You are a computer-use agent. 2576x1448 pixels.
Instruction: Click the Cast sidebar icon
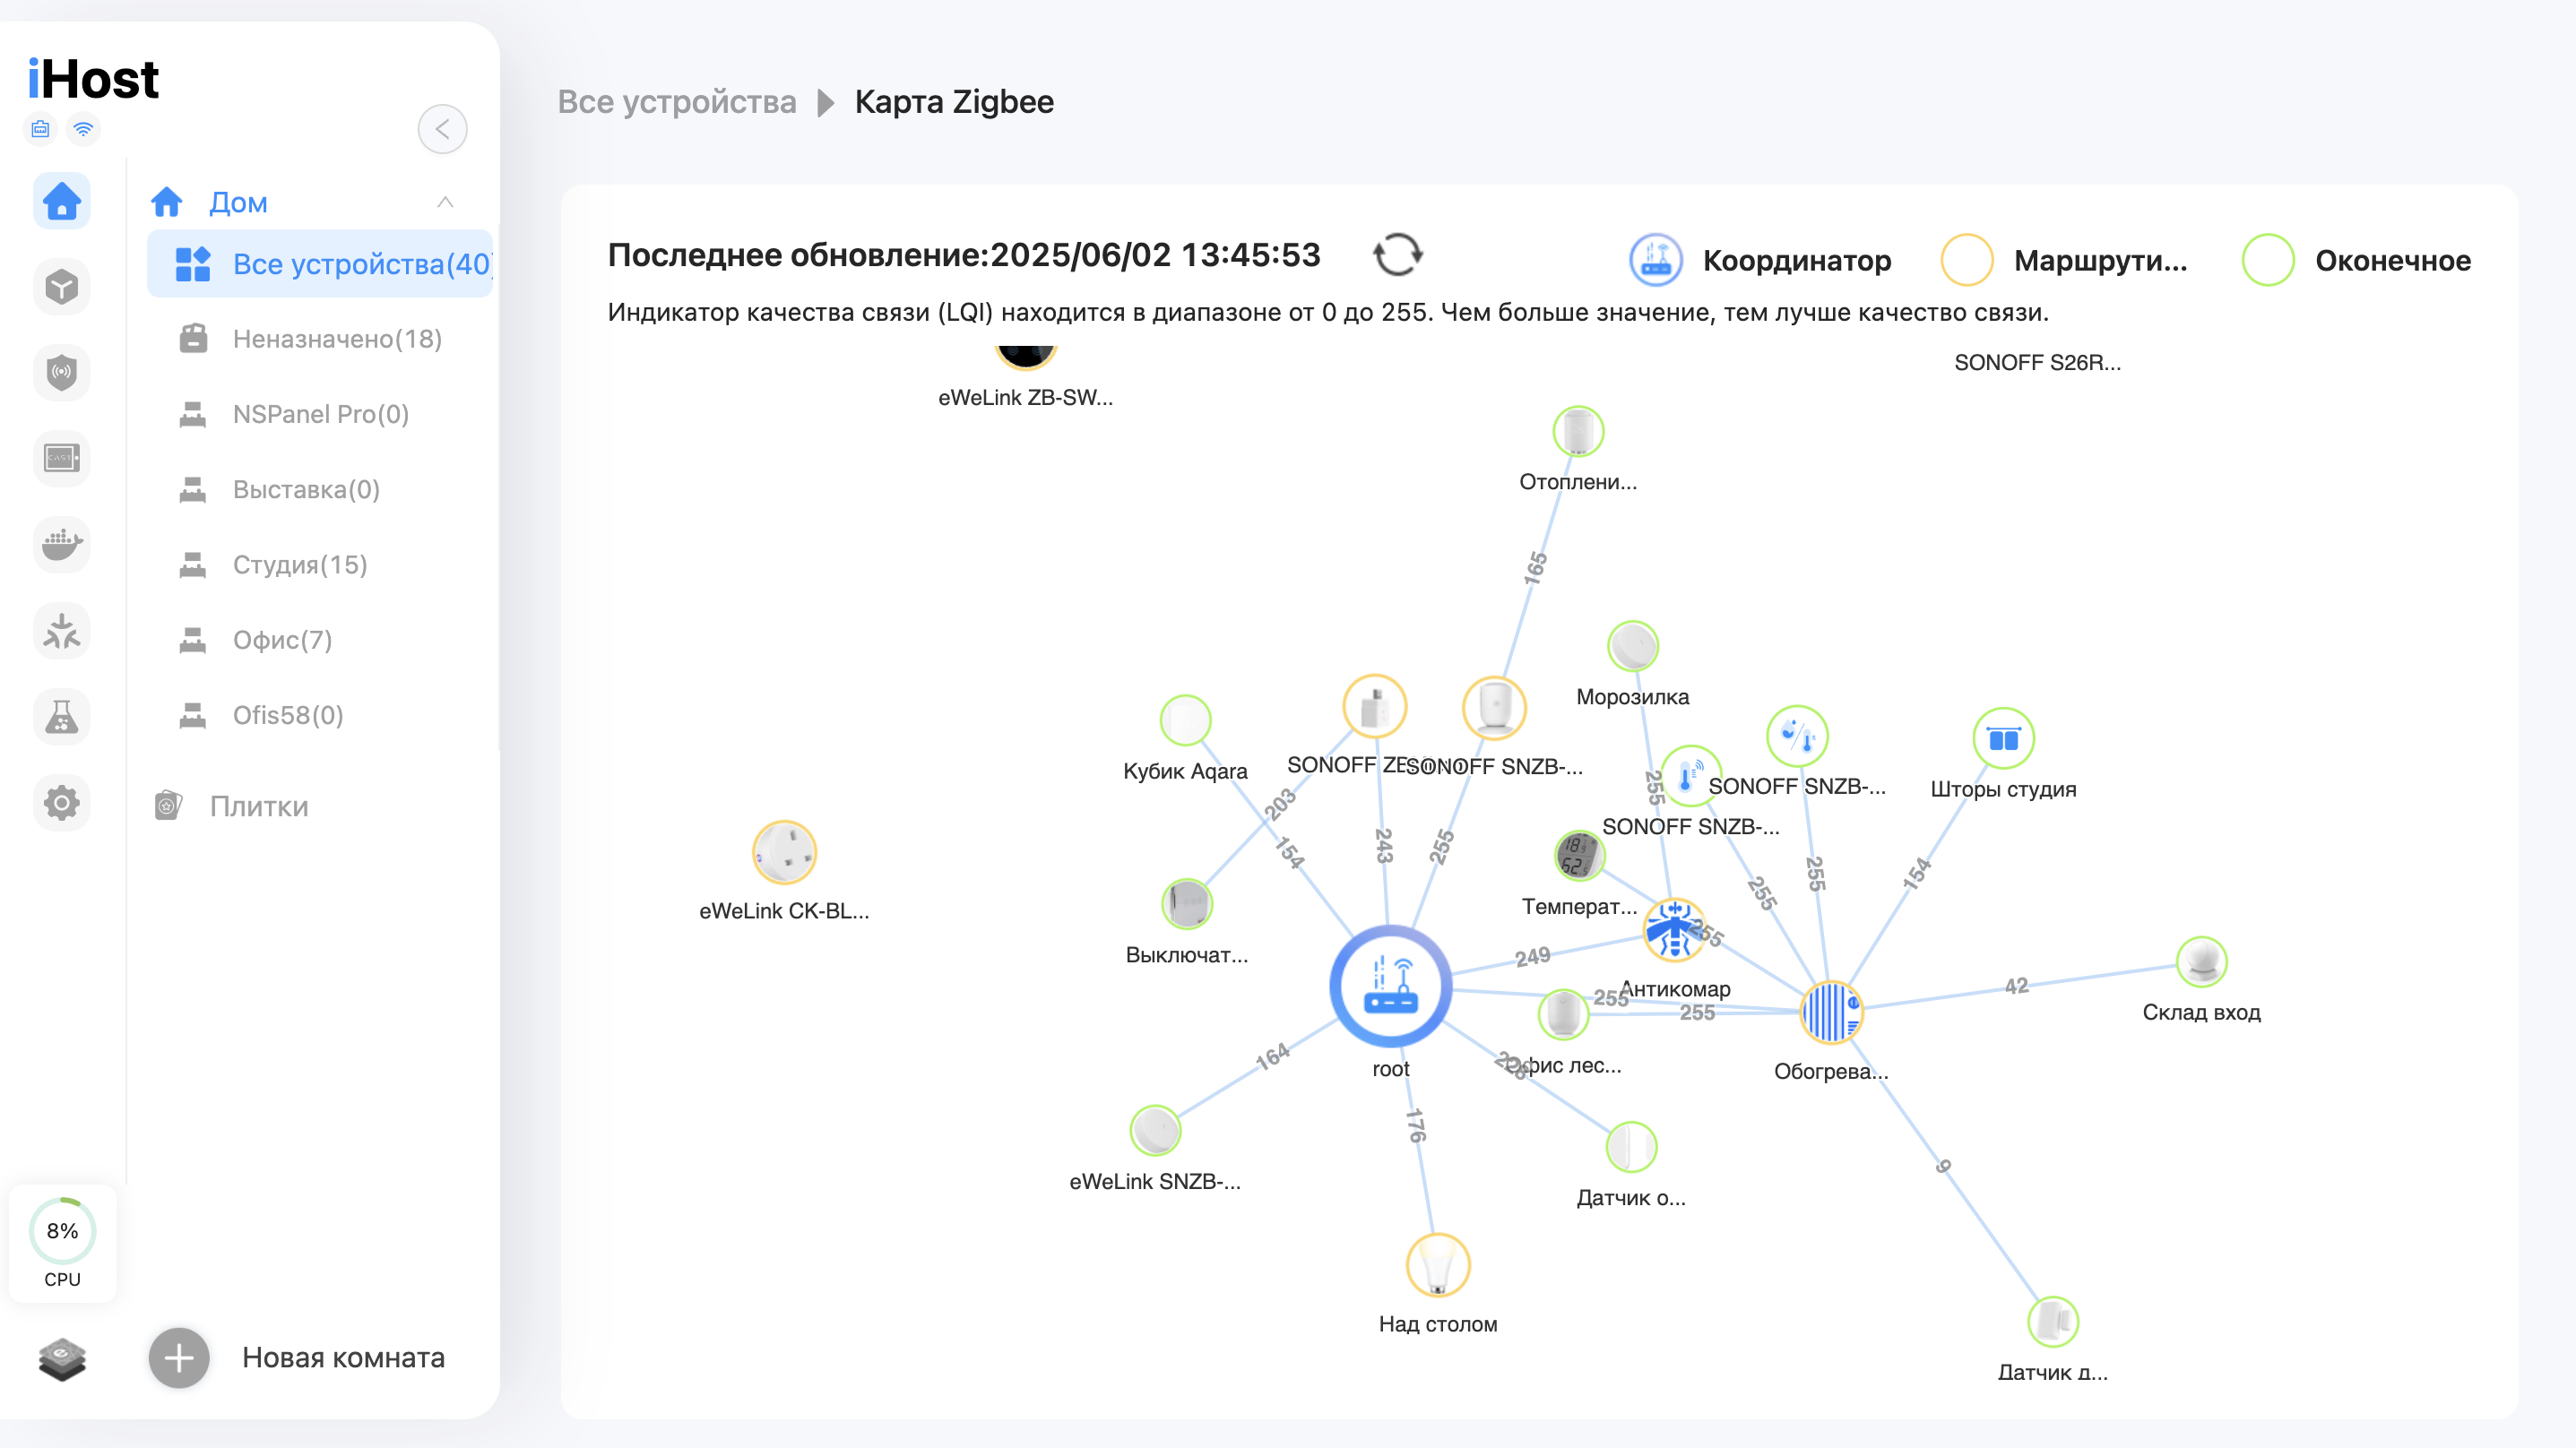[x=62, y=459]
